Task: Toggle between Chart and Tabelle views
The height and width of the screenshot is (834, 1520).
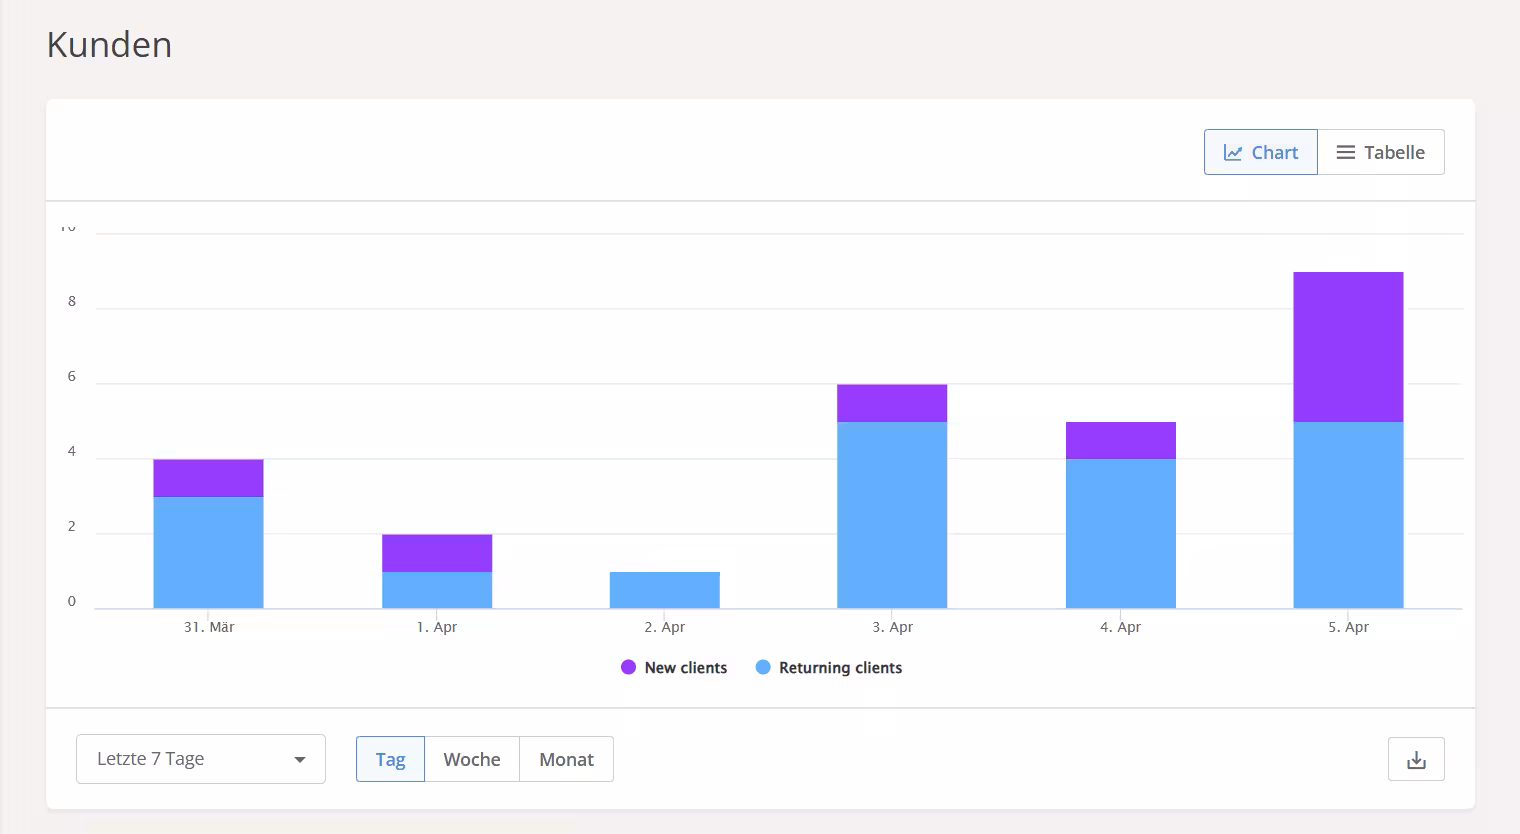Action: pyautogui.click(x=1381, y=151)
